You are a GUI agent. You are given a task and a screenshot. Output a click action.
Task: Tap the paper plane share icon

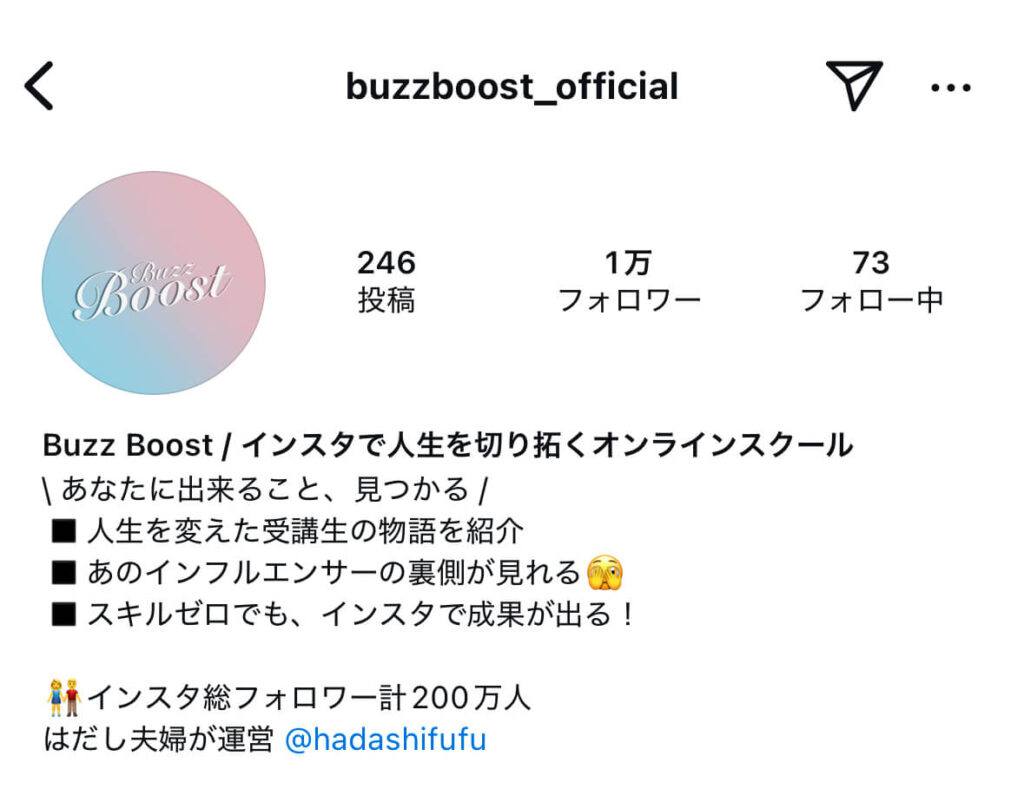click(854, 85)
